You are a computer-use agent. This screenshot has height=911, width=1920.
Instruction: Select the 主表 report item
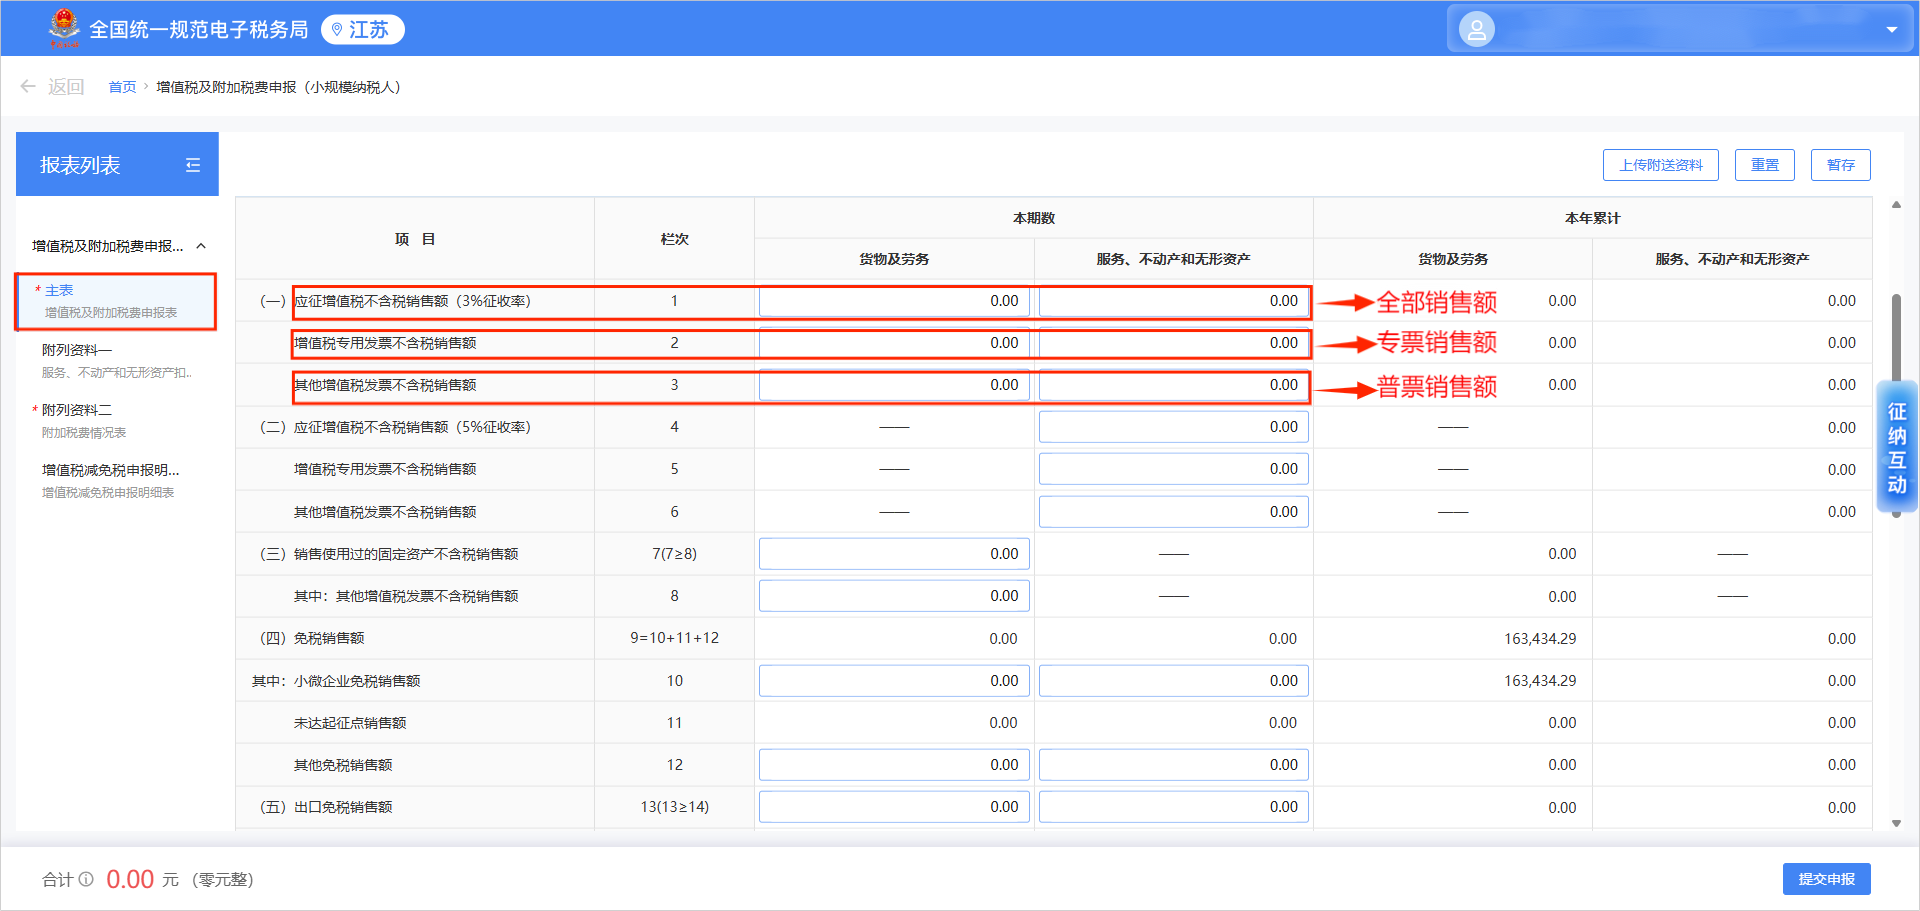click(116, 301)
